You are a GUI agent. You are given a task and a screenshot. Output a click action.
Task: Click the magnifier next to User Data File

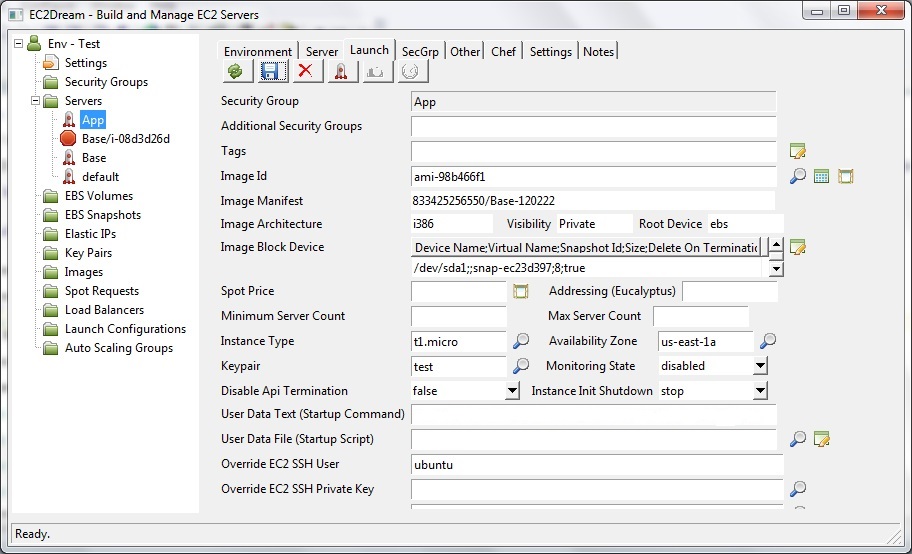point(797,439)
